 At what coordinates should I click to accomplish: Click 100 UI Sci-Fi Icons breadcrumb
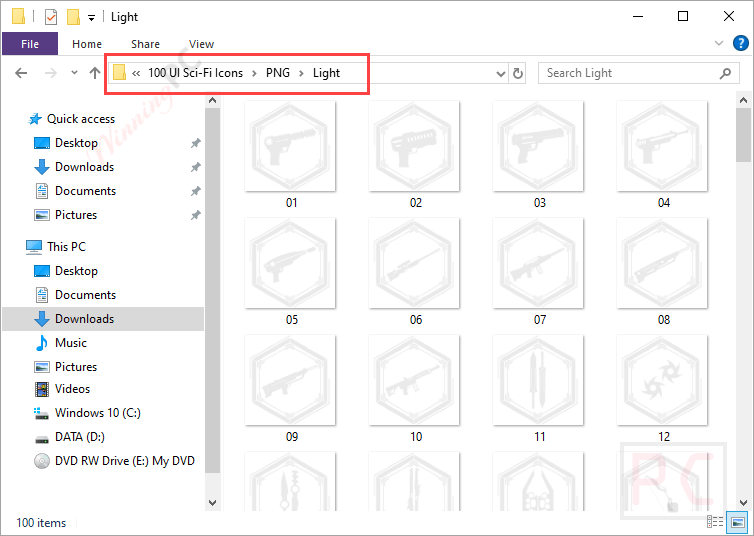coord(197,73)
